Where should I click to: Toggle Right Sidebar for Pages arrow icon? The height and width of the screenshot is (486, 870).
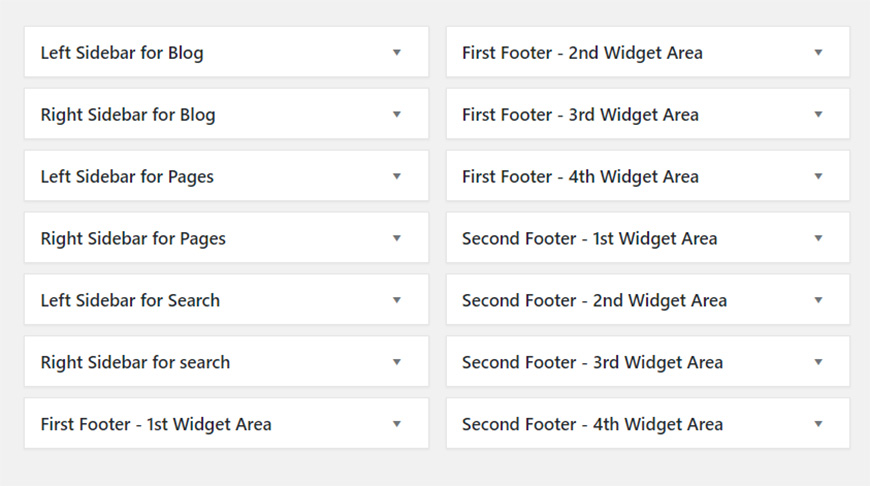tap(397, 238)
